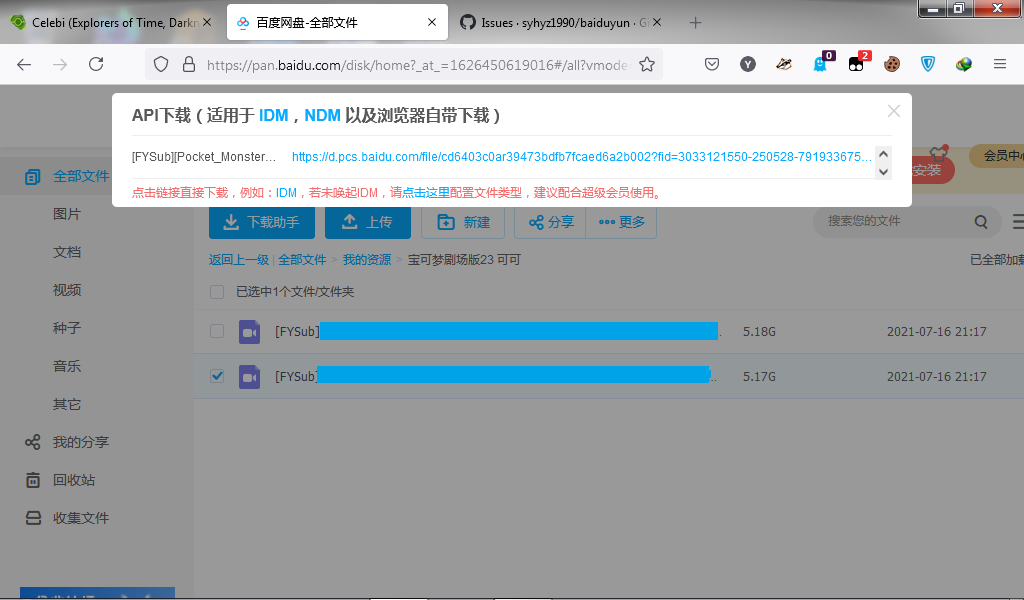
Task: Click the up arrow of the download link spinner
Action: [881, 152]
